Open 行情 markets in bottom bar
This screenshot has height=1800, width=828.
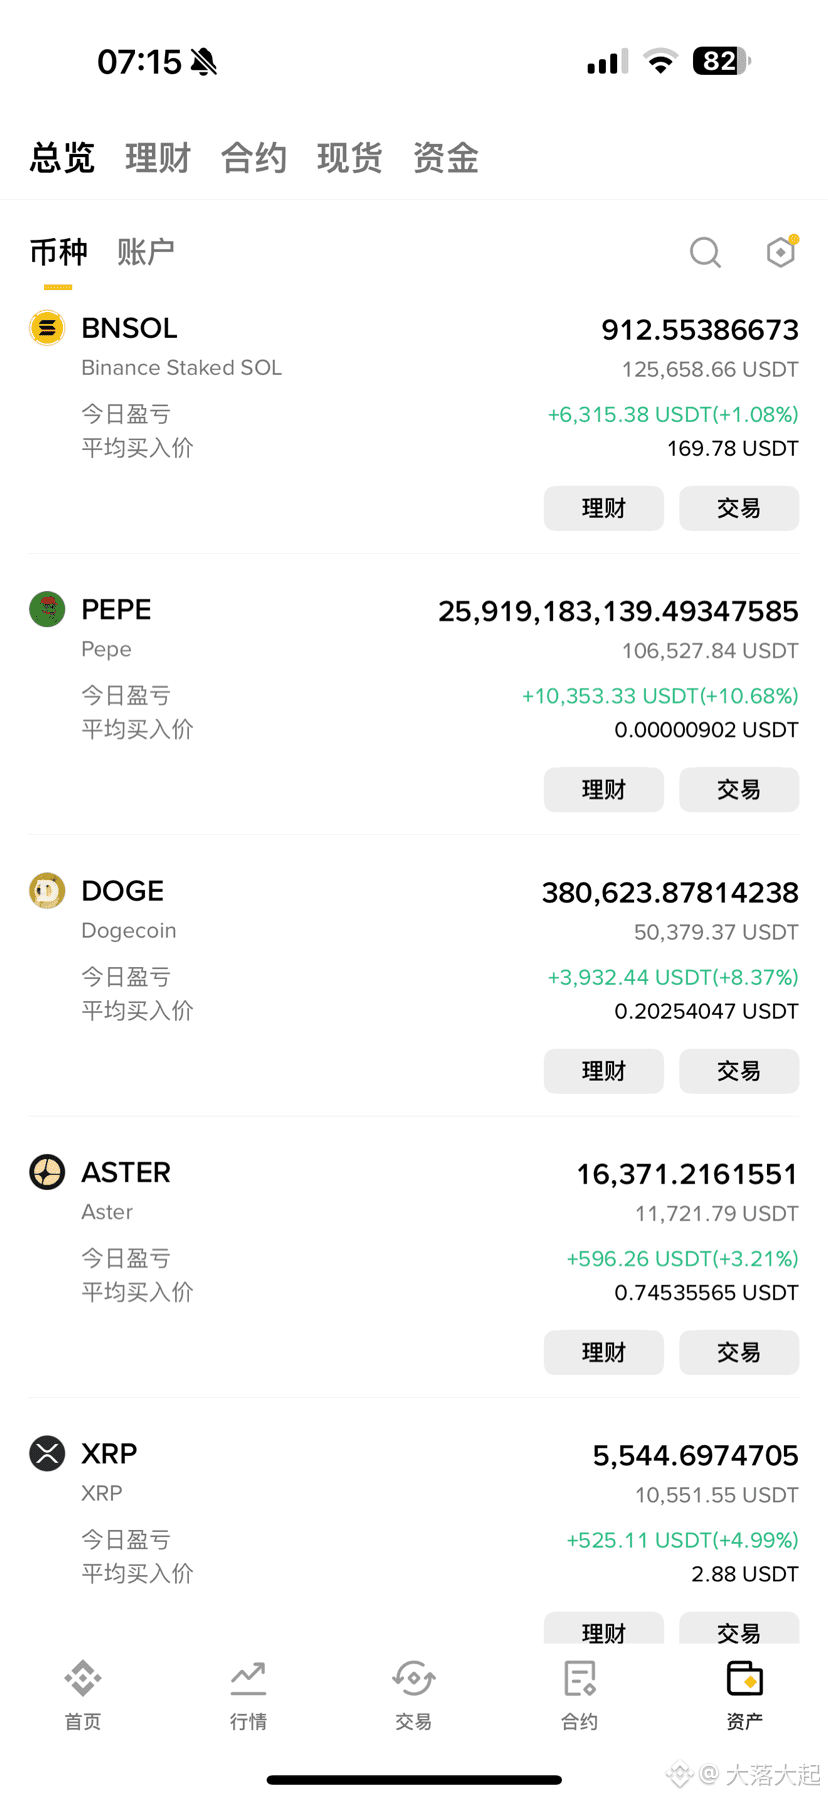(248, 1694)
